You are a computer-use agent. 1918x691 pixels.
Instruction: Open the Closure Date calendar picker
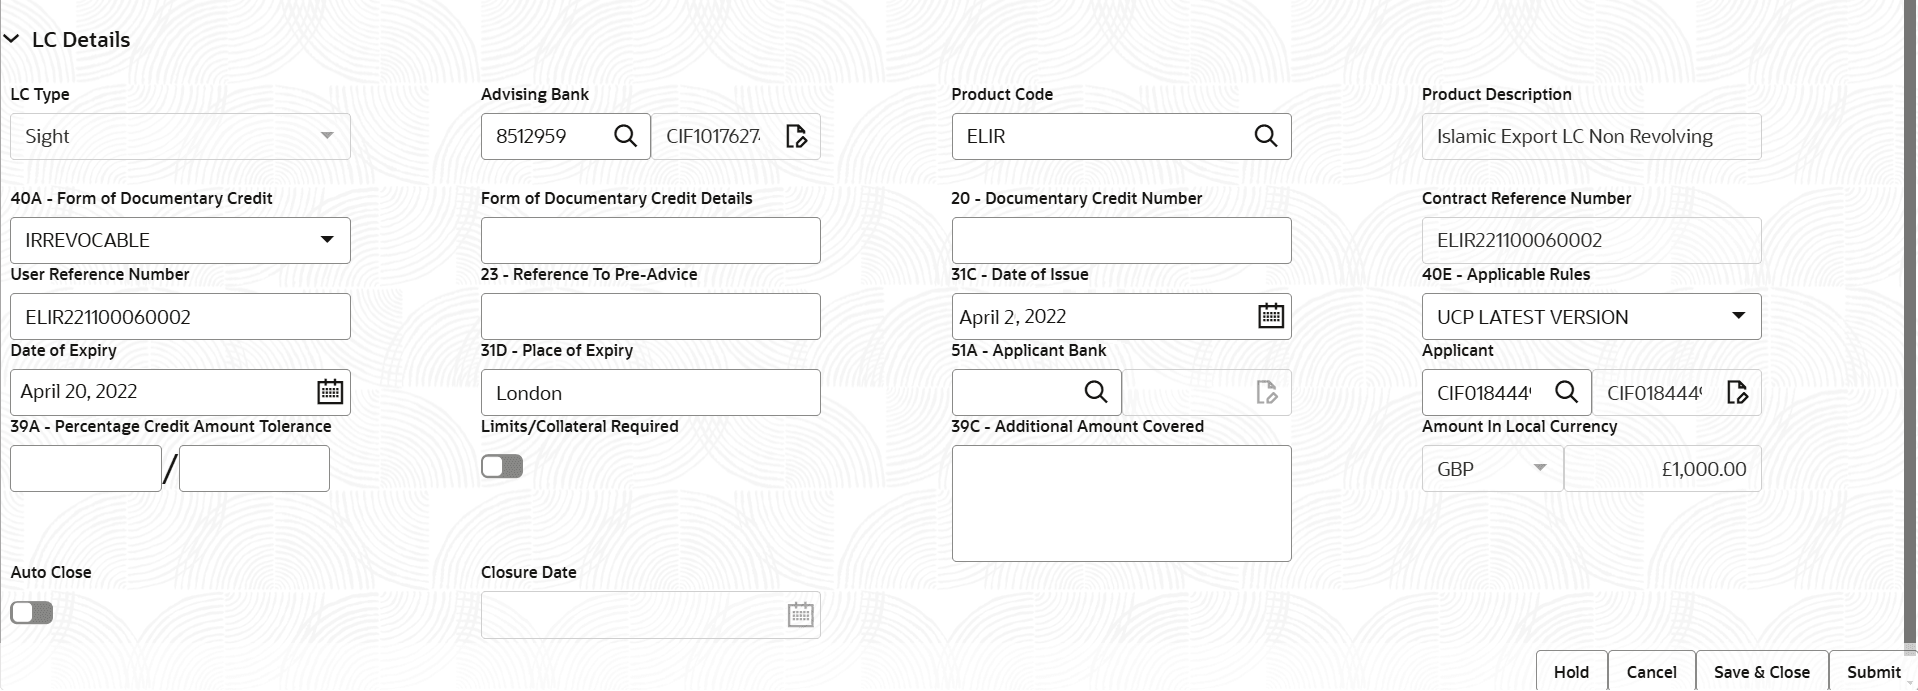click(800, 614)
